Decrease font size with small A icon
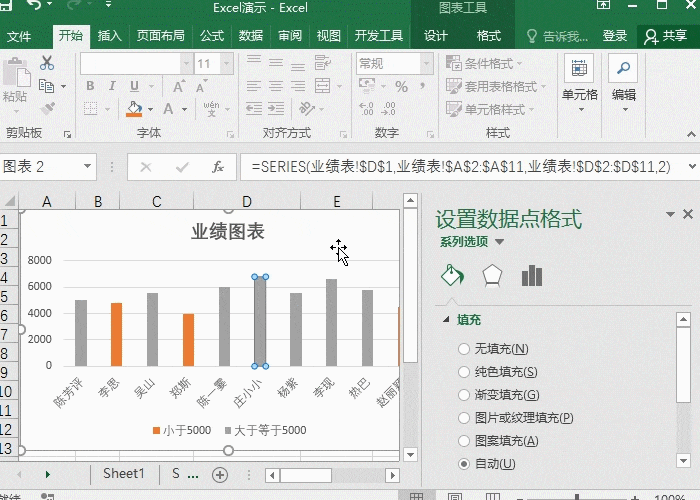The height and width of the screenshot is (500, 700). click(201, 86)
